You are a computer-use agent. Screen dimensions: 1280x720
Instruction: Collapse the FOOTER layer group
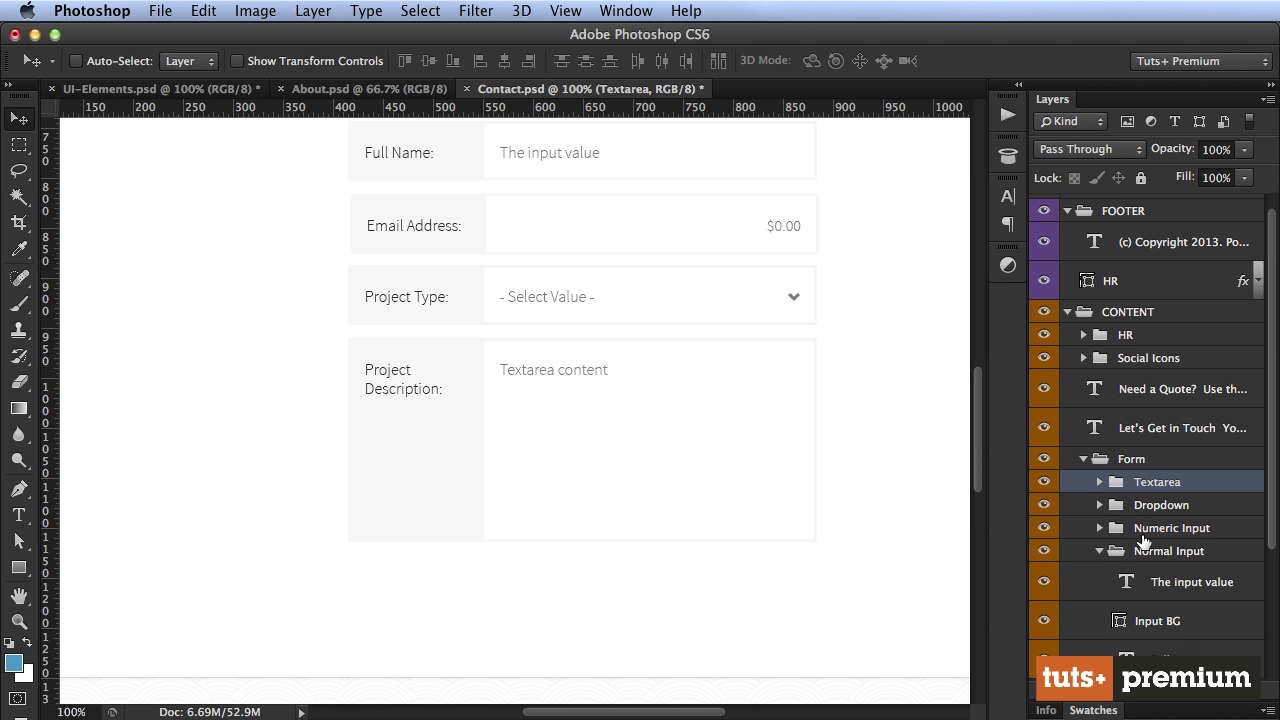[1067, 211]
